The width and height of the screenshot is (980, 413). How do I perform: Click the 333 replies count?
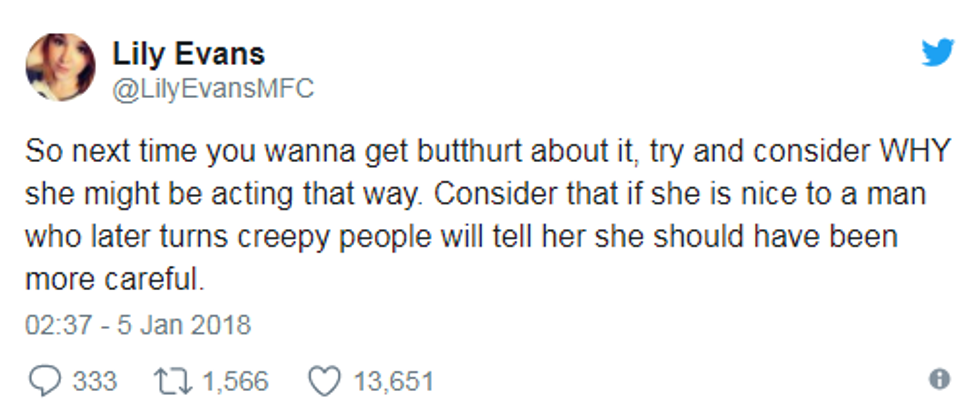coord(95,381)
